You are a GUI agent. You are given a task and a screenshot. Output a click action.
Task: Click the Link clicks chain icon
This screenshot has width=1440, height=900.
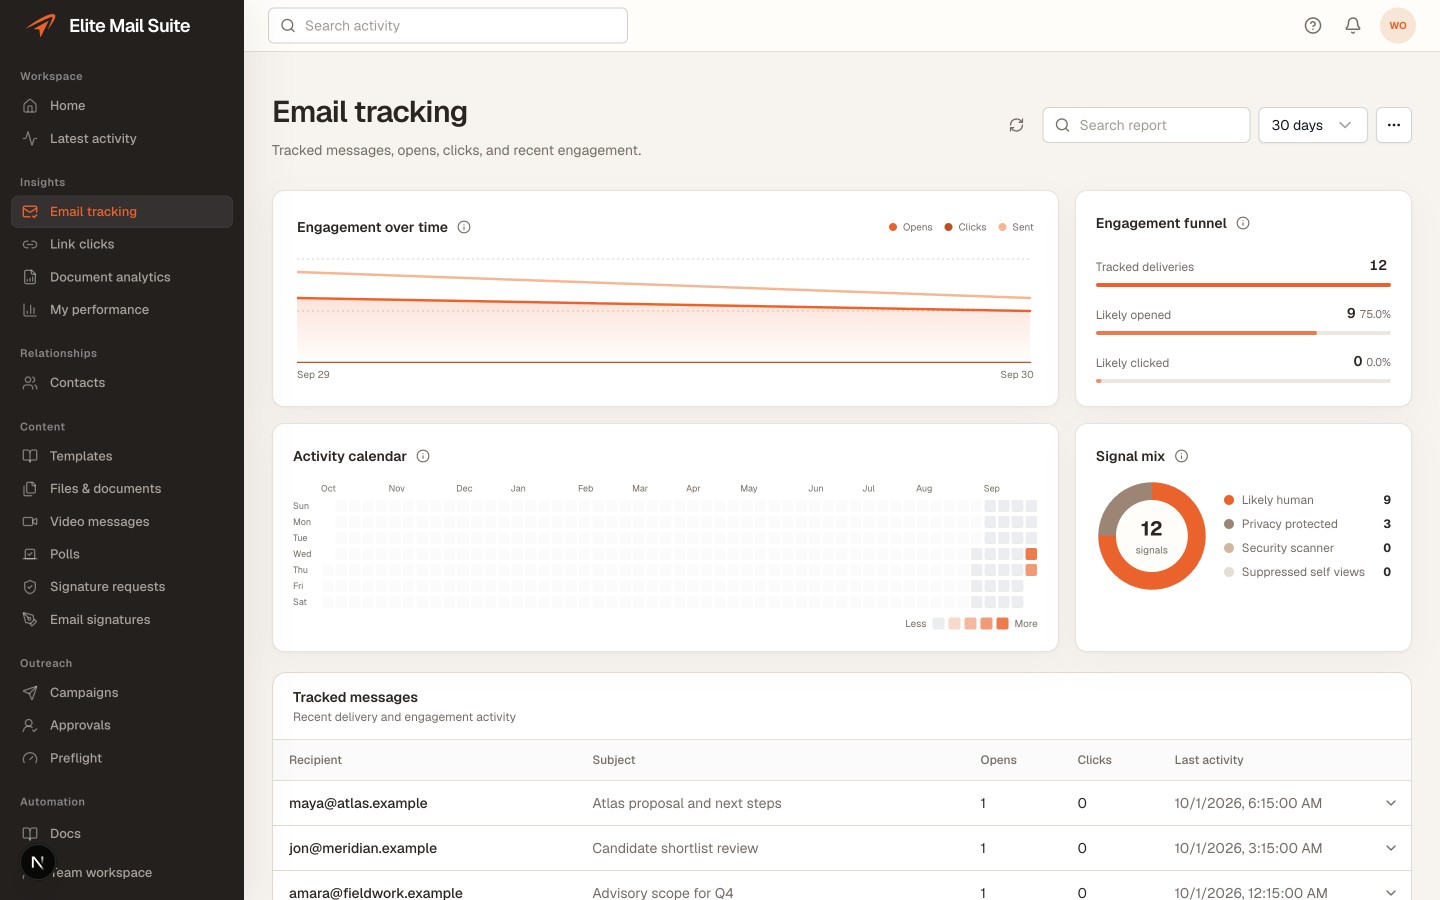[30, 244]
